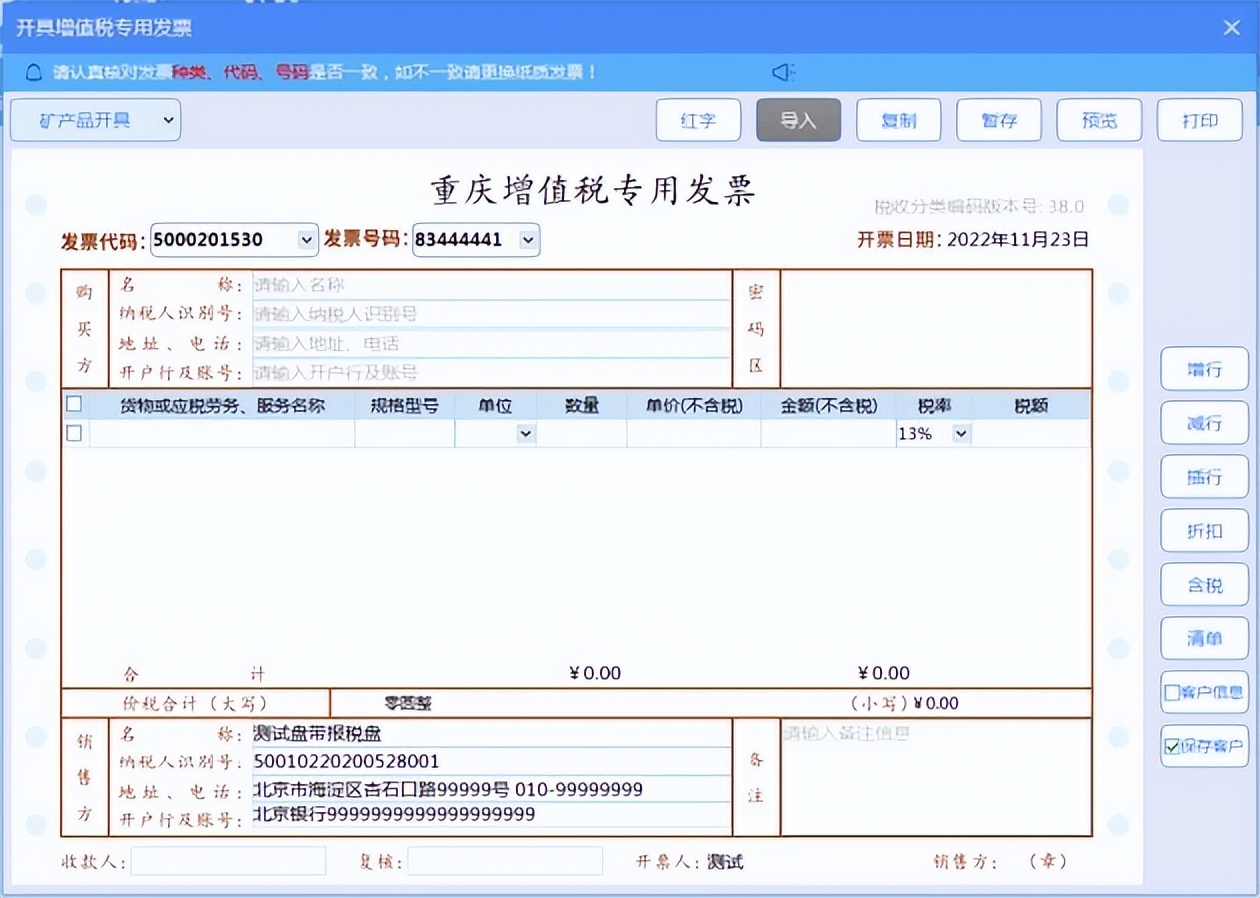This screenshot has height=898, width=1260.
Task: Click the 预览 button
Action: 1099,119
